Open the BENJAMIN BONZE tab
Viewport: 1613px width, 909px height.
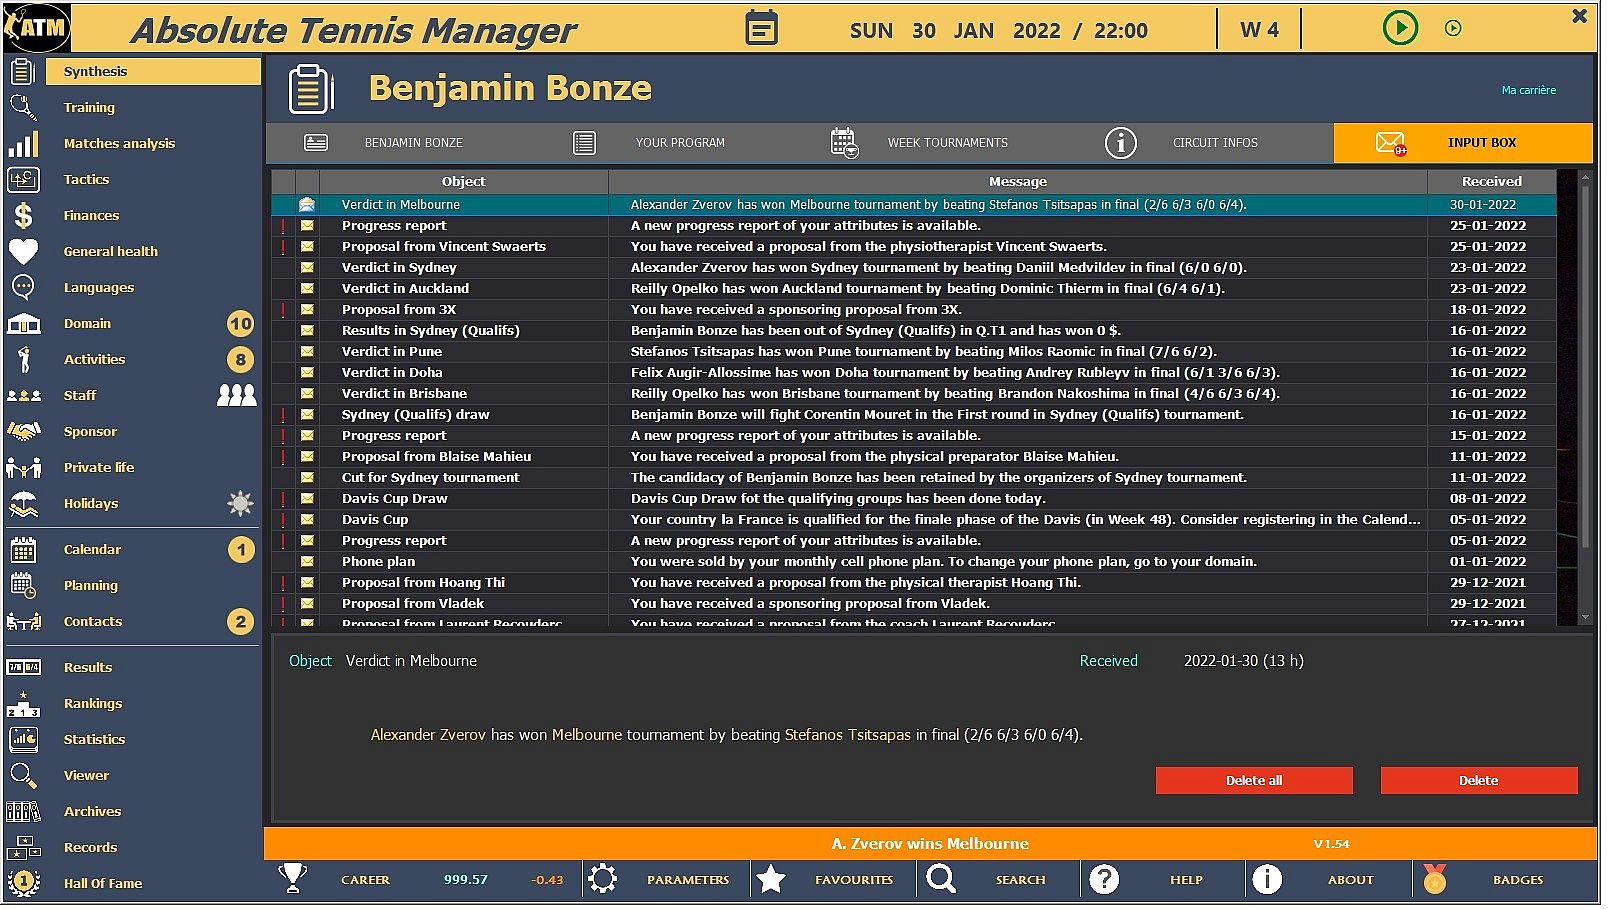pyautogui.click(x=400, y=143)
